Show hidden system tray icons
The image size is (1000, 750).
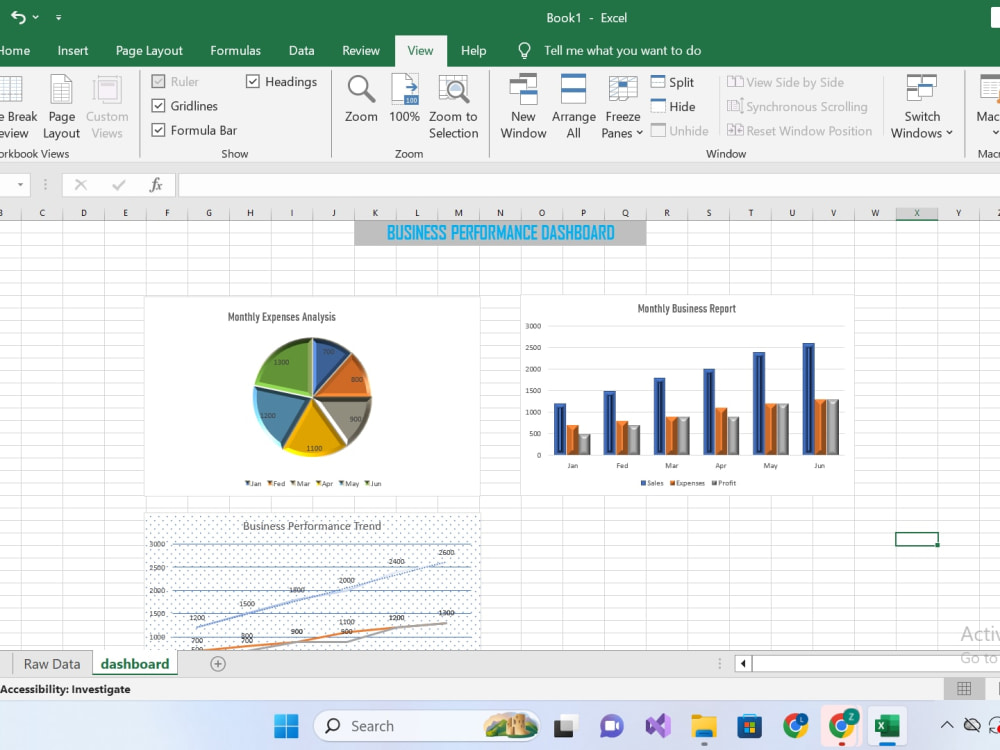click(x=947, y=725)
